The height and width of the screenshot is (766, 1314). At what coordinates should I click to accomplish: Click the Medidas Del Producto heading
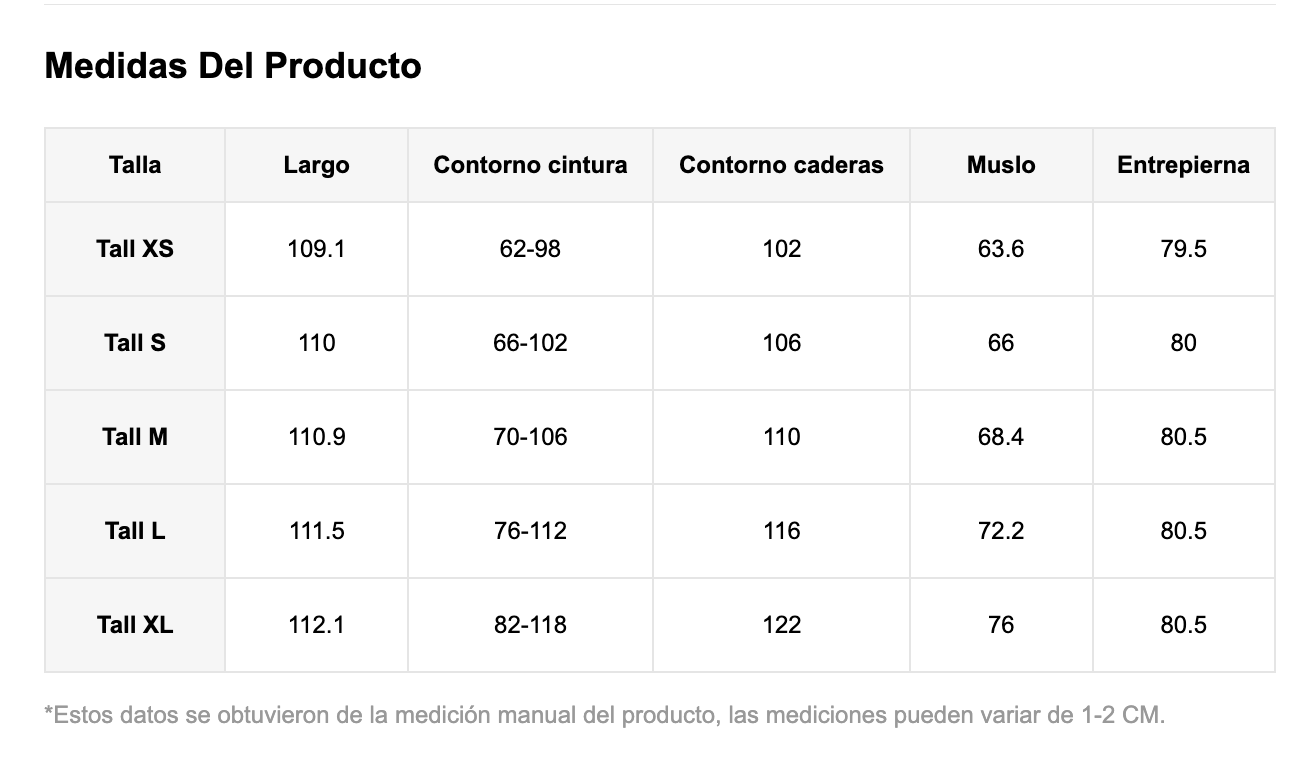233,66
